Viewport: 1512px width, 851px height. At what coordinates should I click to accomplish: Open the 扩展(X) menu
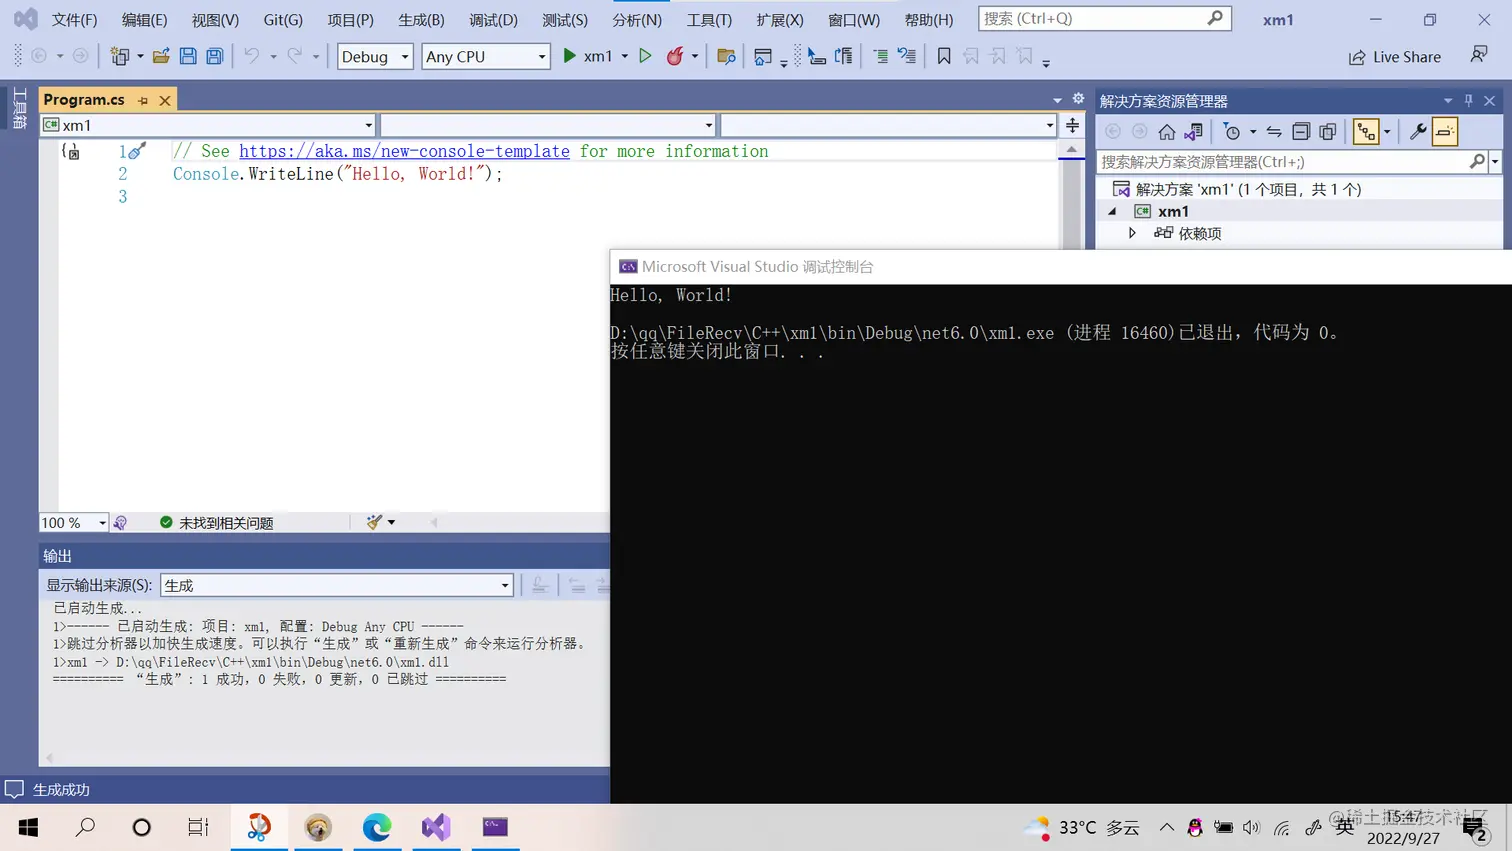click(x=780, y=19)
